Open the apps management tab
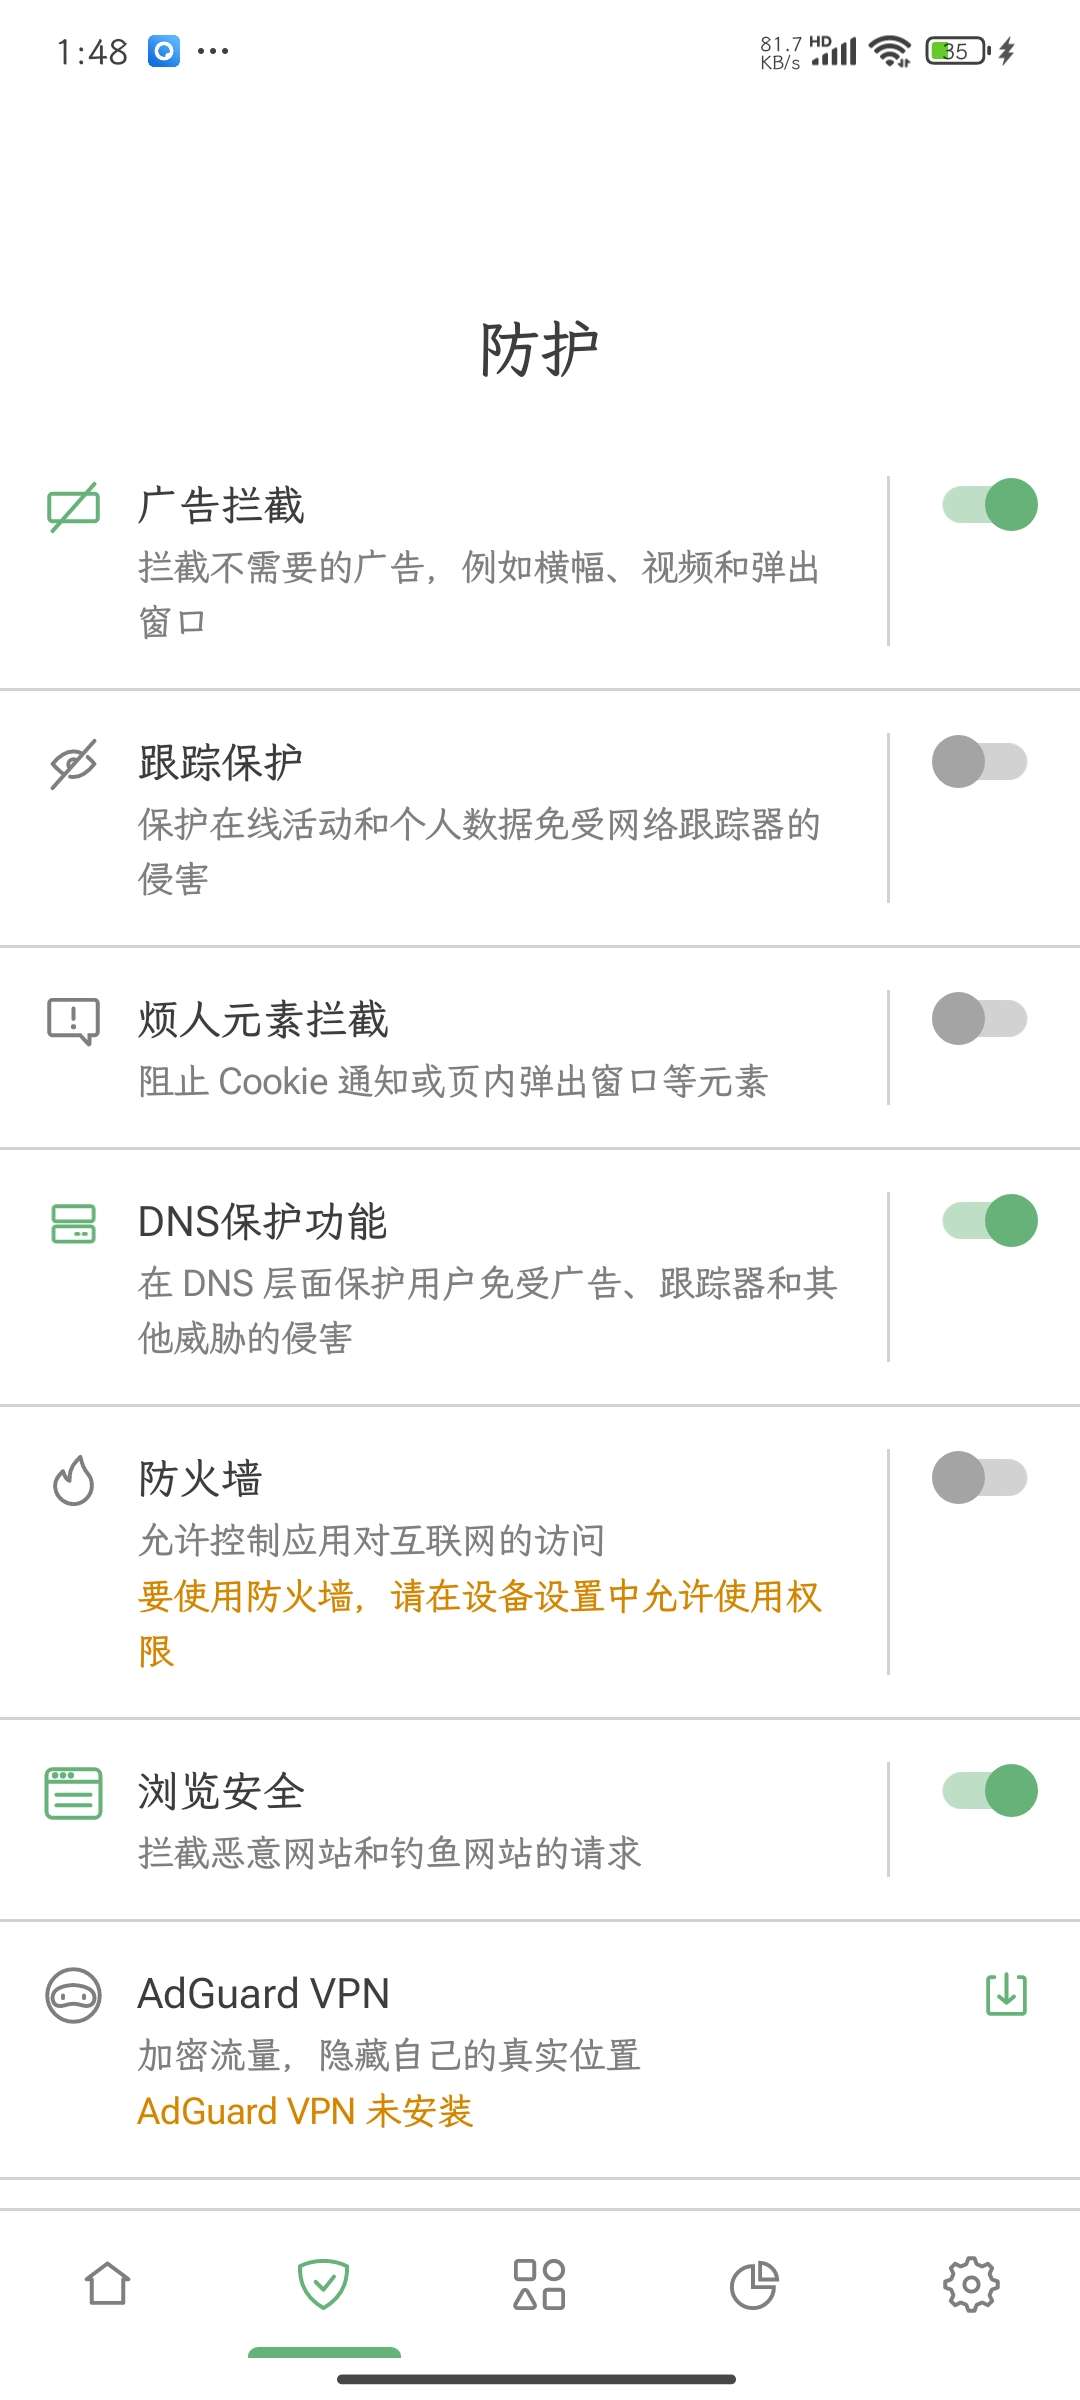The width and height of the screenshot is (1080, 2400). click(540, 2285)
